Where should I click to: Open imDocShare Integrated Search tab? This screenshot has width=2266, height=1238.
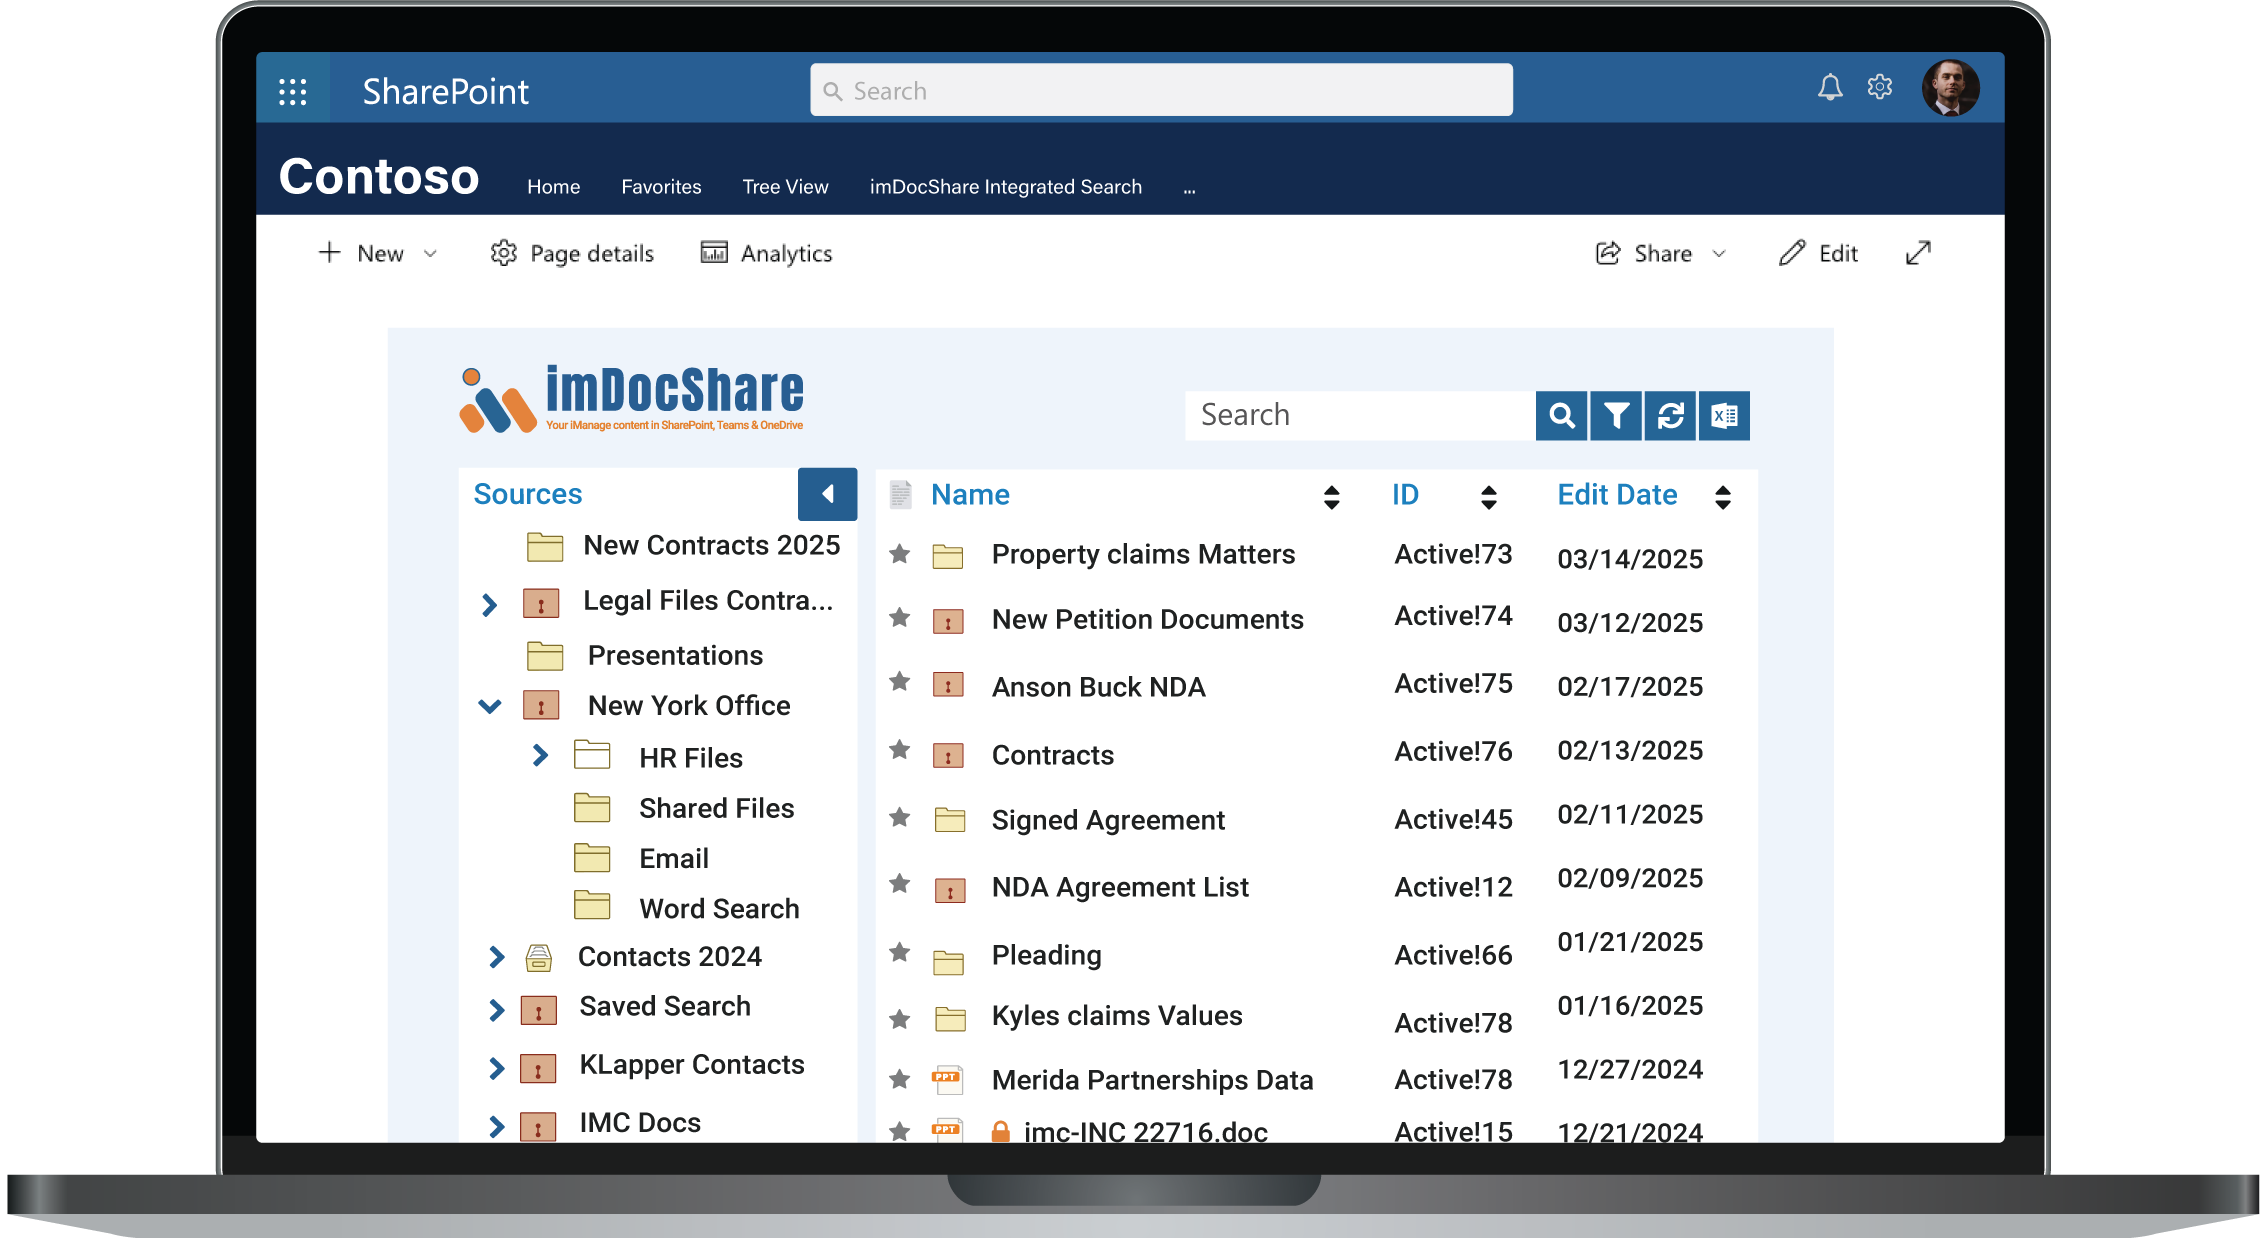pyautogui.click(x=1005, y=187)
